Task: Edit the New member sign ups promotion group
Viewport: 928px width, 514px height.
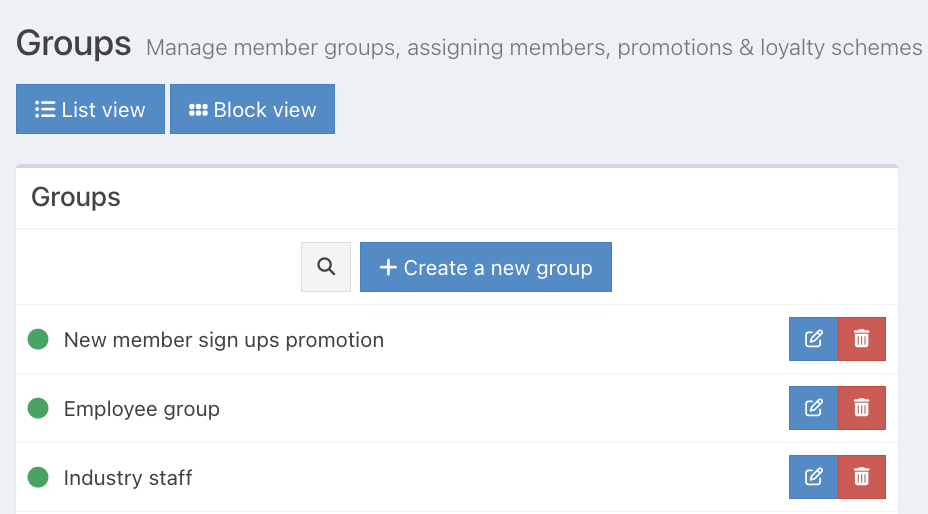Action: tap(813, 339)
